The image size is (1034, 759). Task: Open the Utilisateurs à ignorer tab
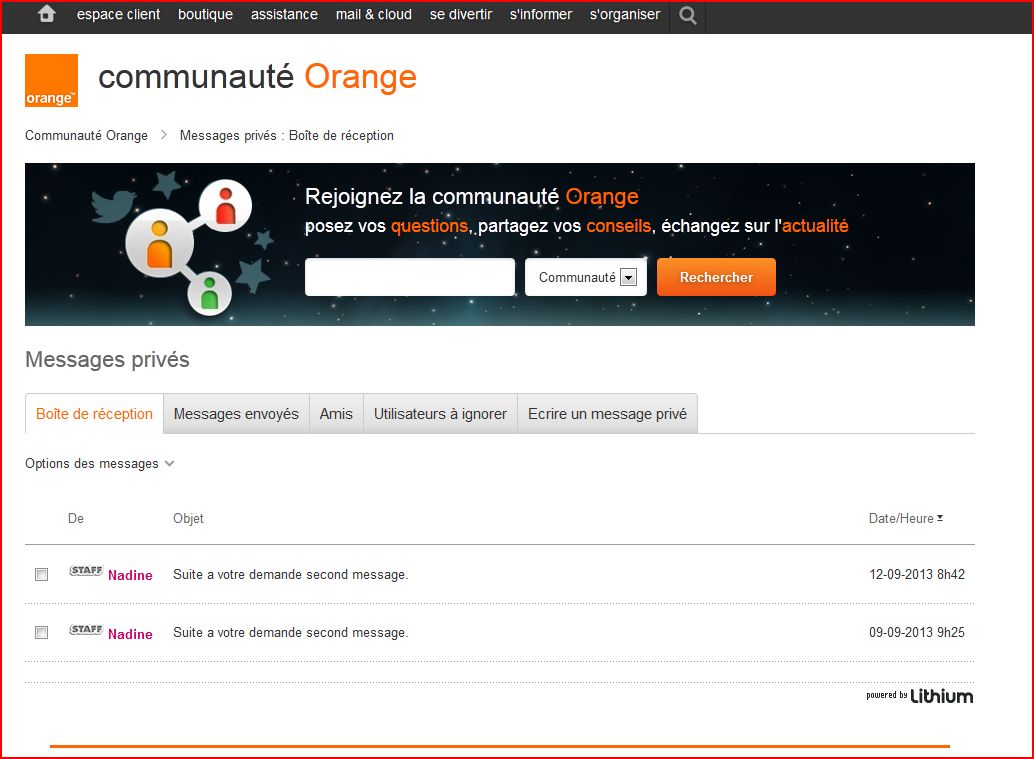coord(440,414)
